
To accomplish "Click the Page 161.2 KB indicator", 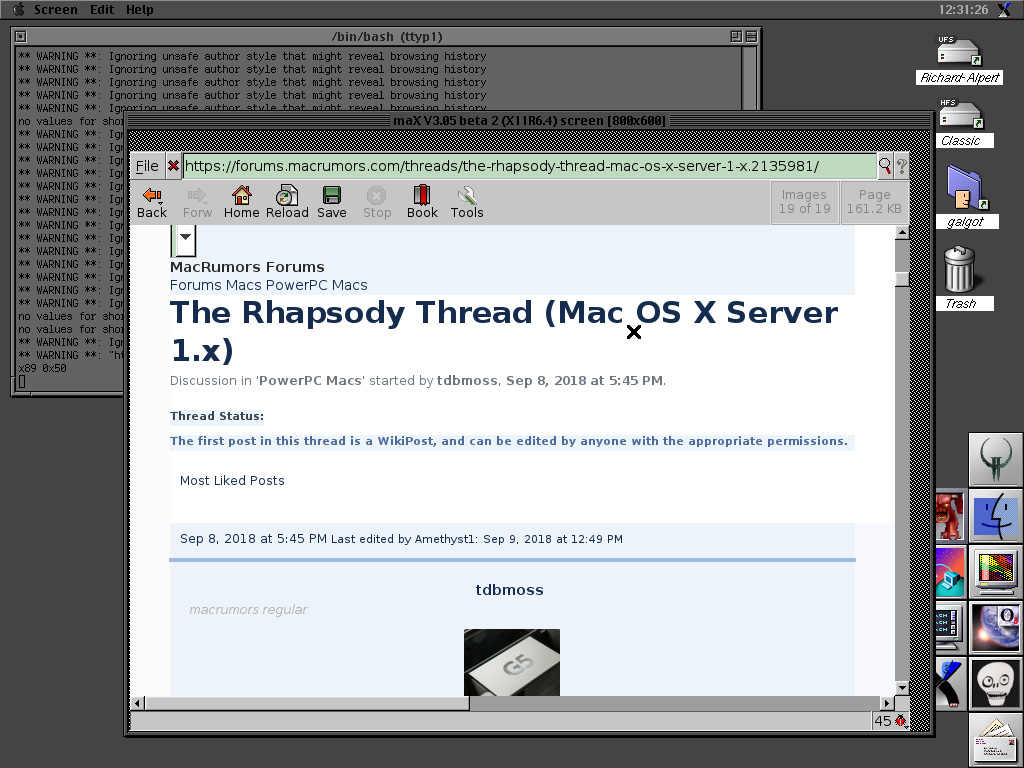I will pyautogui.click(x=874, y=202).
